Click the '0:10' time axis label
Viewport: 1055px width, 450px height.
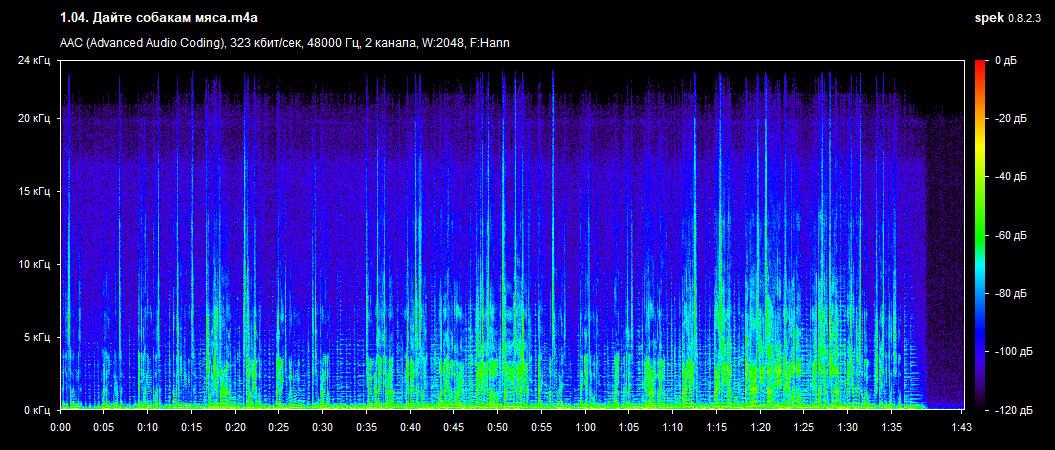[147, 426]
